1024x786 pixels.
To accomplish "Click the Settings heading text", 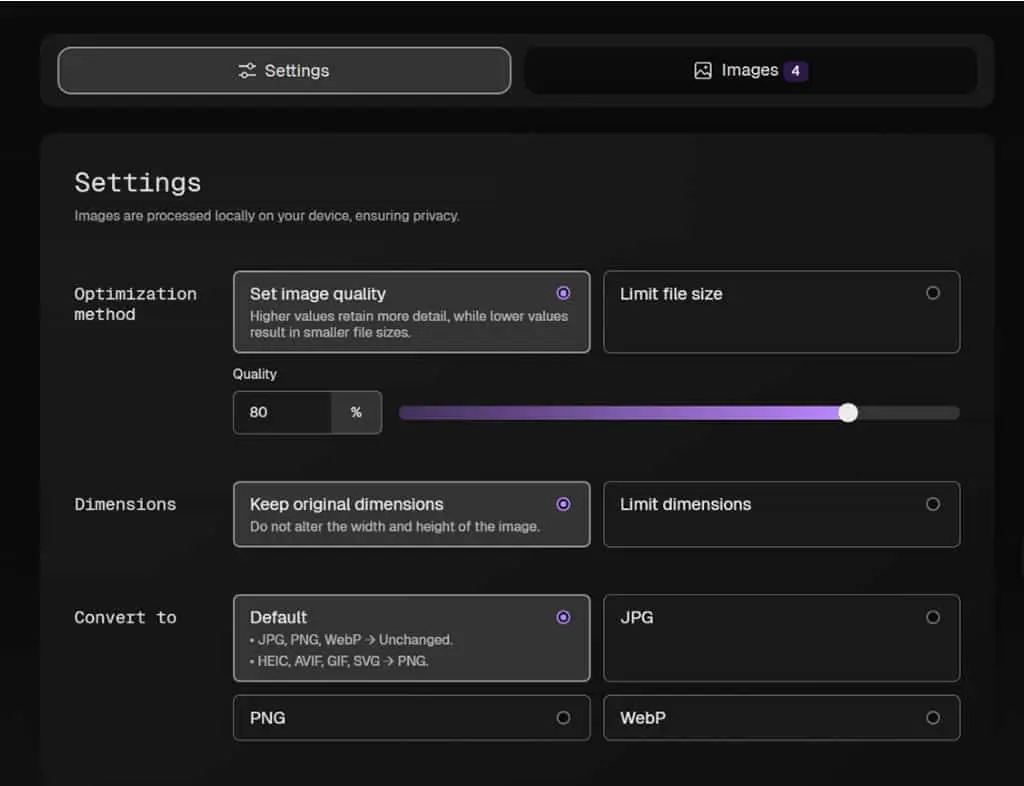I will pyautogui.click(x=138, y=183).
